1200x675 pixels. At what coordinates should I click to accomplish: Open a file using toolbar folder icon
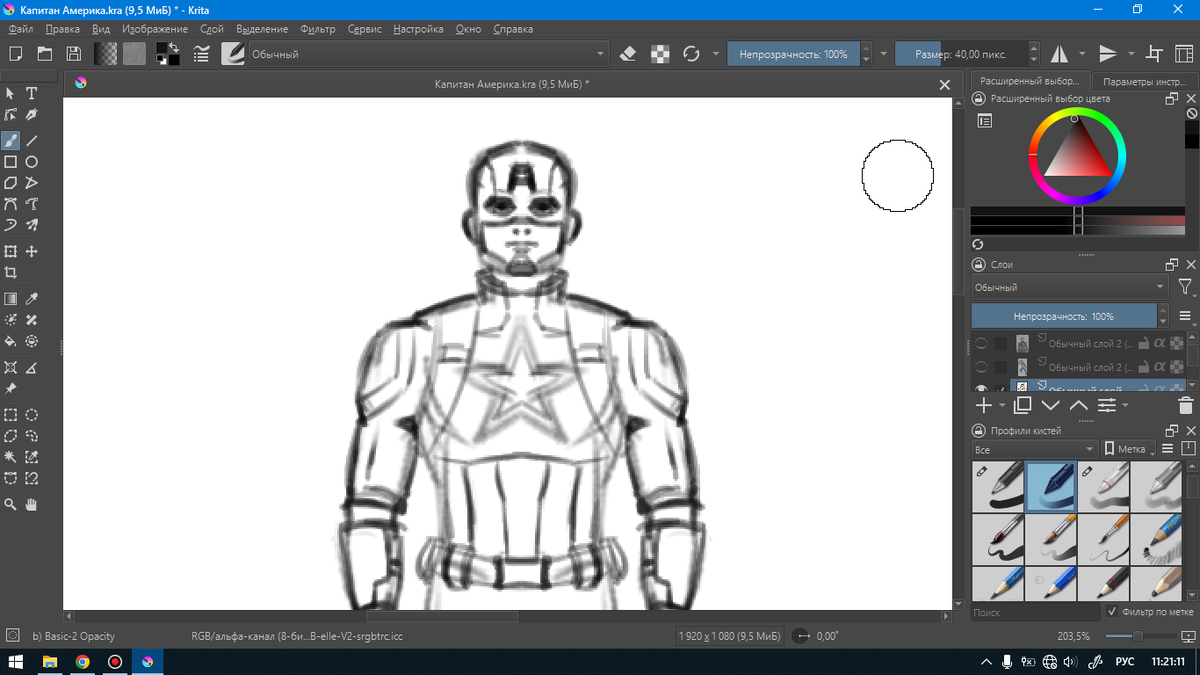tap(44, 54)
